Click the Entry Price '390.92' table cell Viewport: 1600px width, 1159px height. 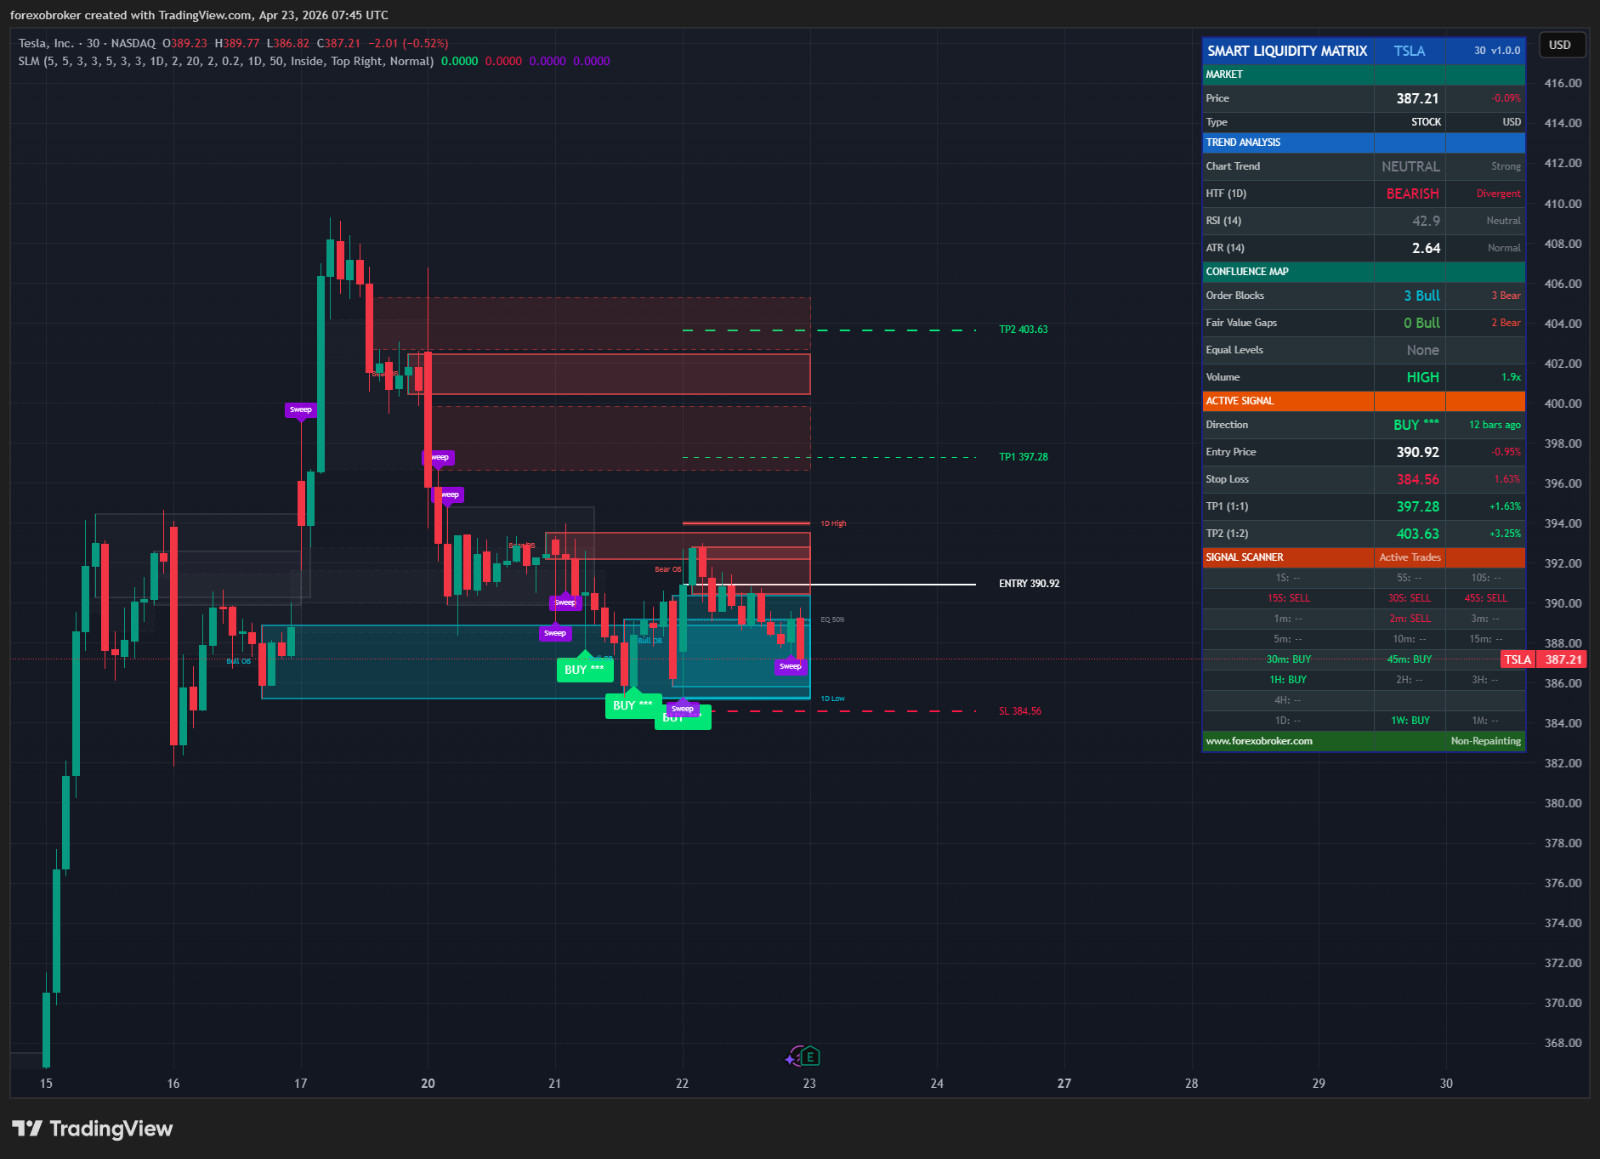pos(1417,452)
